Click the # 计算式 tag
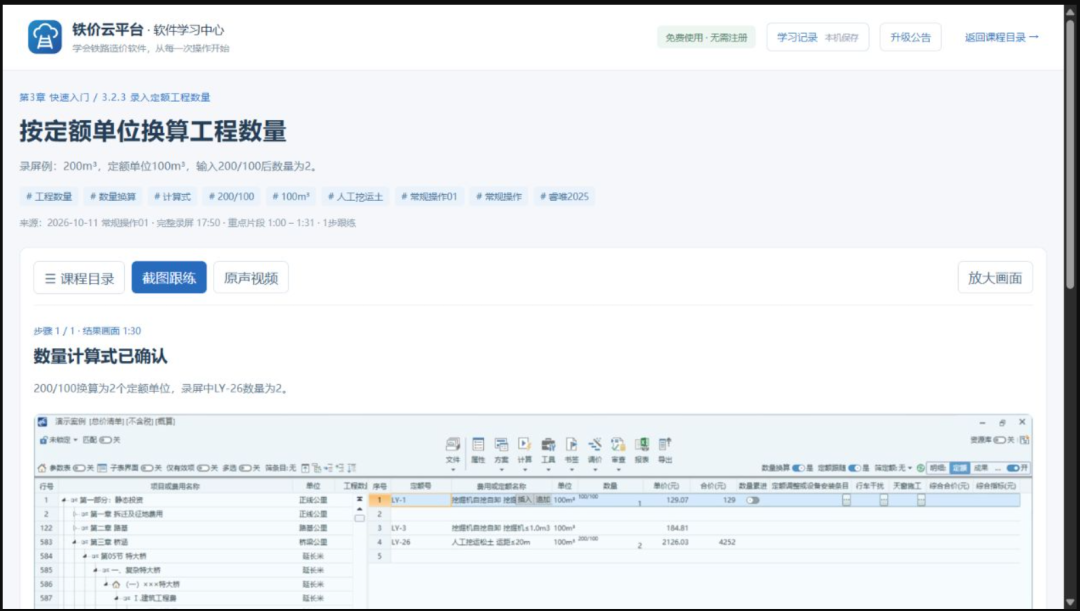This screenshot has width=1080, height=611. (172, 196)
